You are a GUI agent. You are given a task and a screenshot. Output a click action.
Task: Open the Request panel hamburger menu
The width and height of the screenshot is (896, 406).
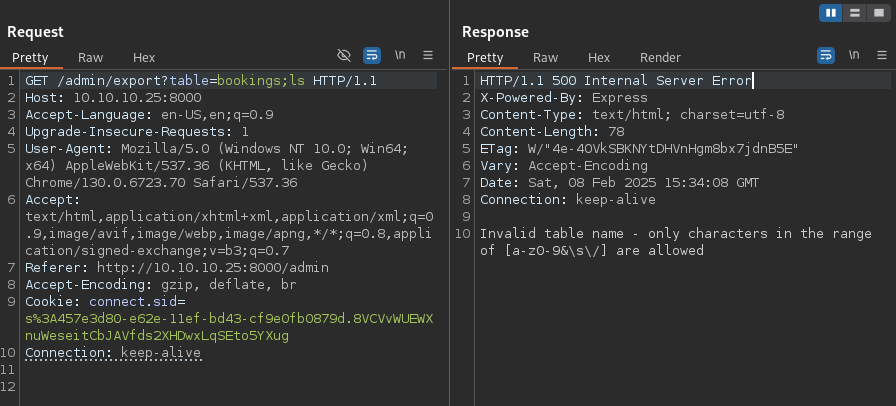pos(428,56)
